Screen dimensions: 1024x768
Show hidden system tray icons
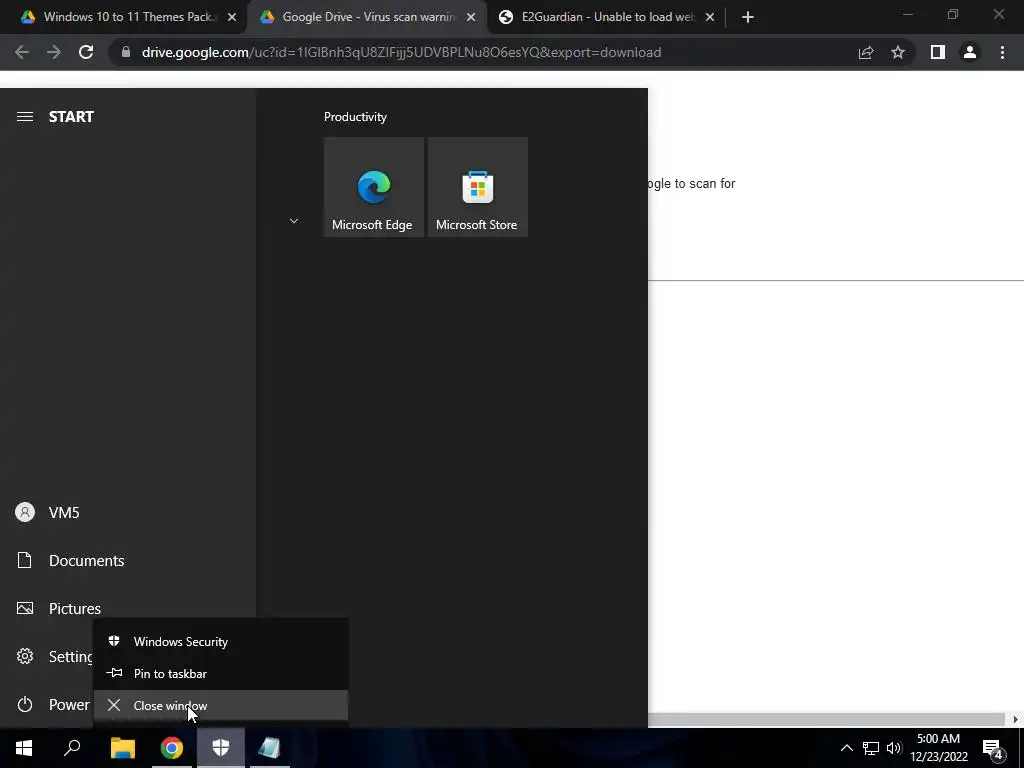click(x=846, y=748)
